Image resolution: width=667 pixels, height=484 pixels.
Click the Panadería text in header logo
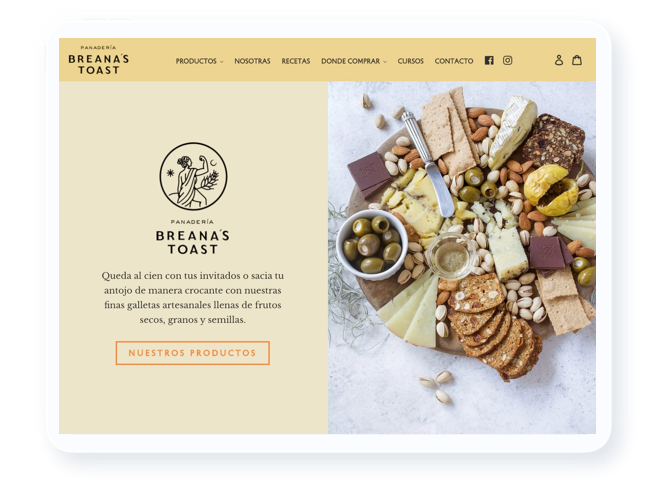click(98, 48)
